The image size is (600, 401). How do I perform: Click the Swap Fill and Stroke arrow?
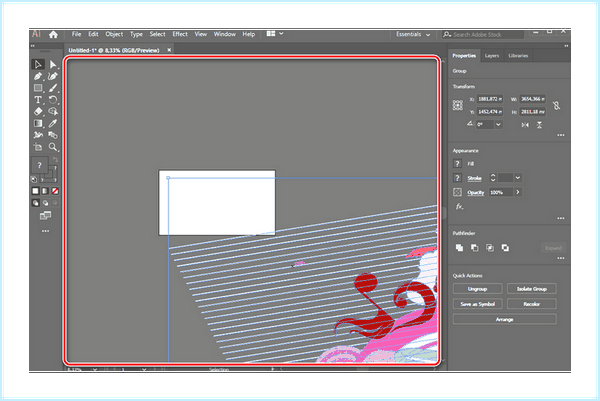(x=55, y=160)
